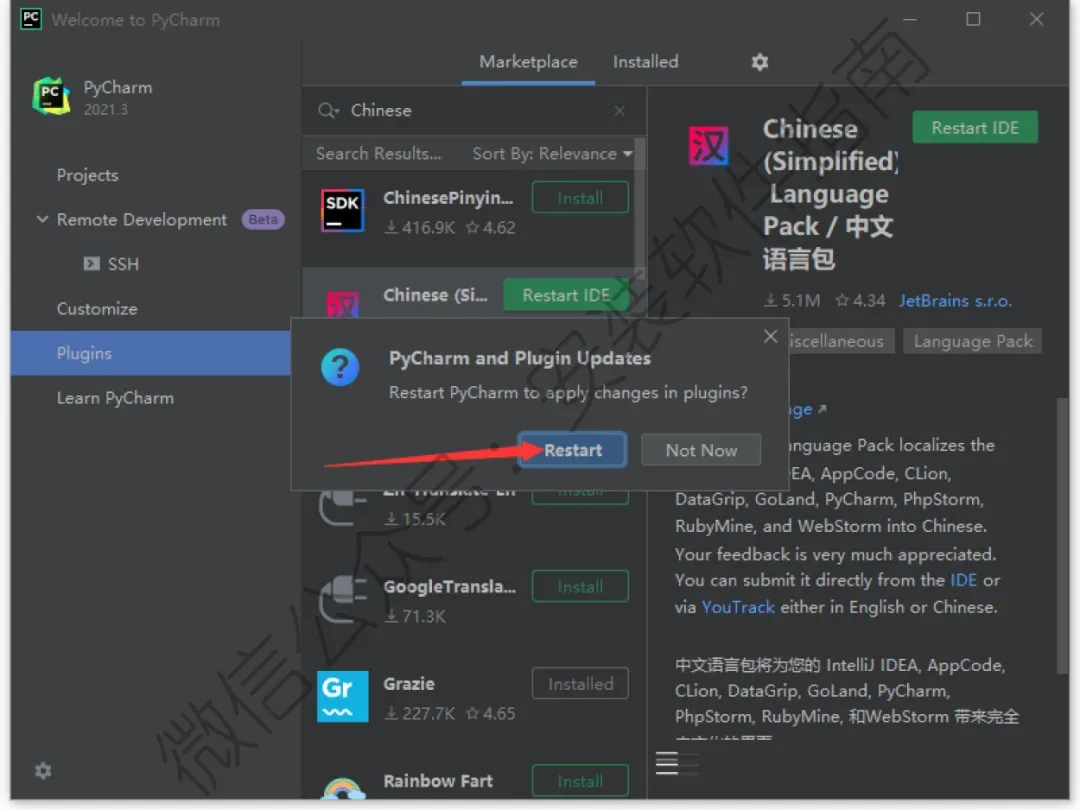Click the large Chinese language pack icon in the details pane
Viewport: 1080px width, 810px height.
coord(707,146)
